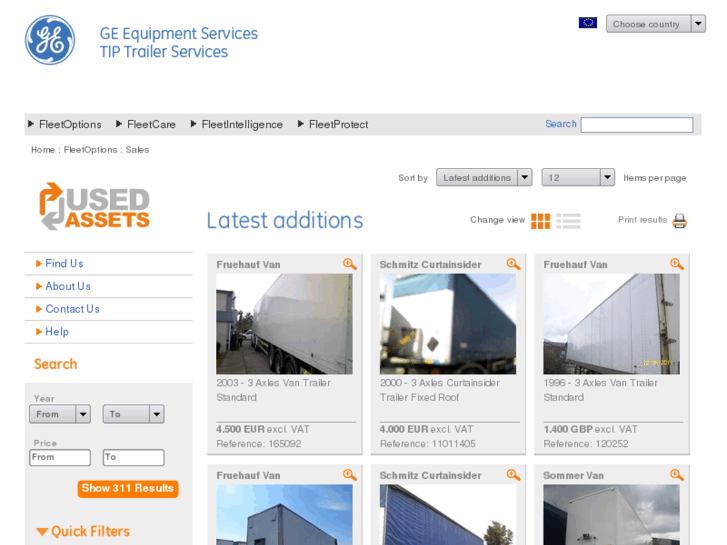The image size is (727, 545).
Task: Open the Choose country dropdown
Action: tap(656, 24)
